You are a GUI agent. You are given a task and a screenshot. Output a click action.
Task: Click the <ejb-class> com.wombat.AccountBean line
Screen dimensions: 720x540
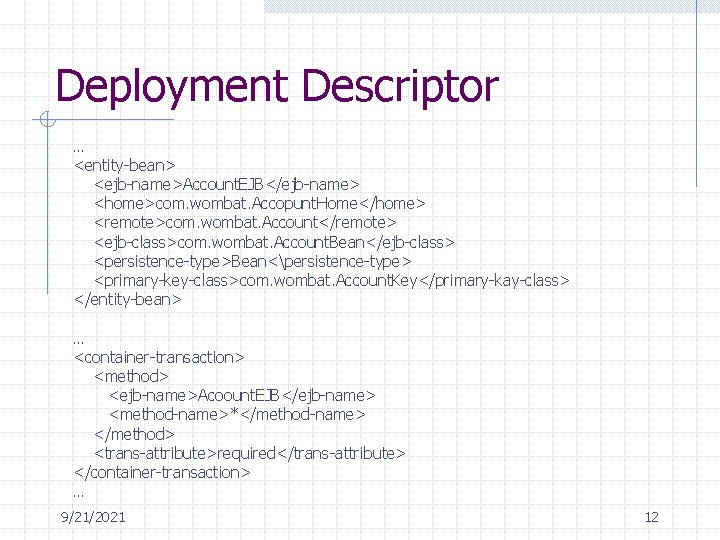click(274, 242)
